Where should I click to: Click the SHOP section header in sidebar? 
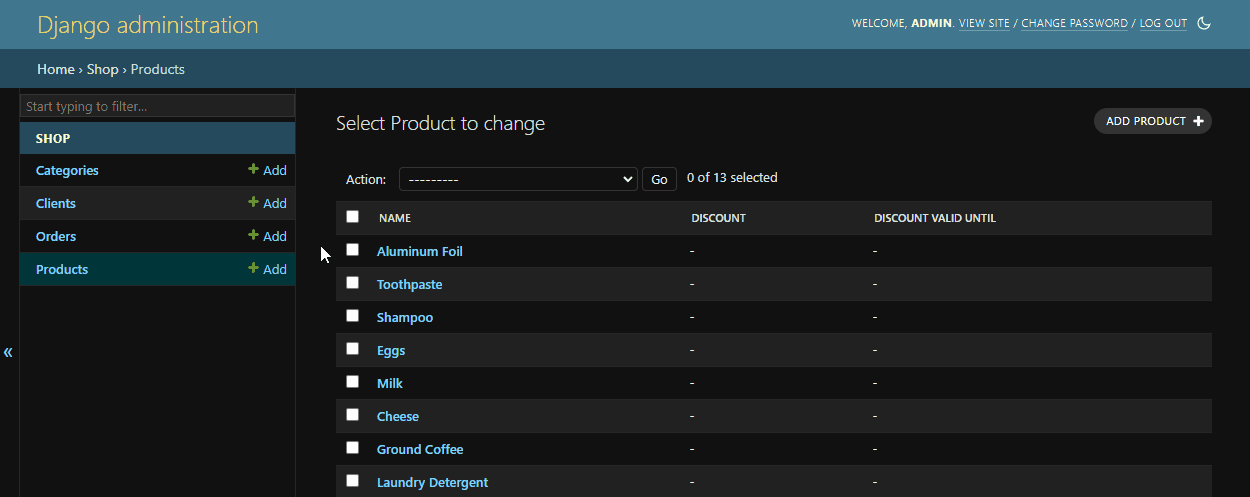[x=157, y=138]
